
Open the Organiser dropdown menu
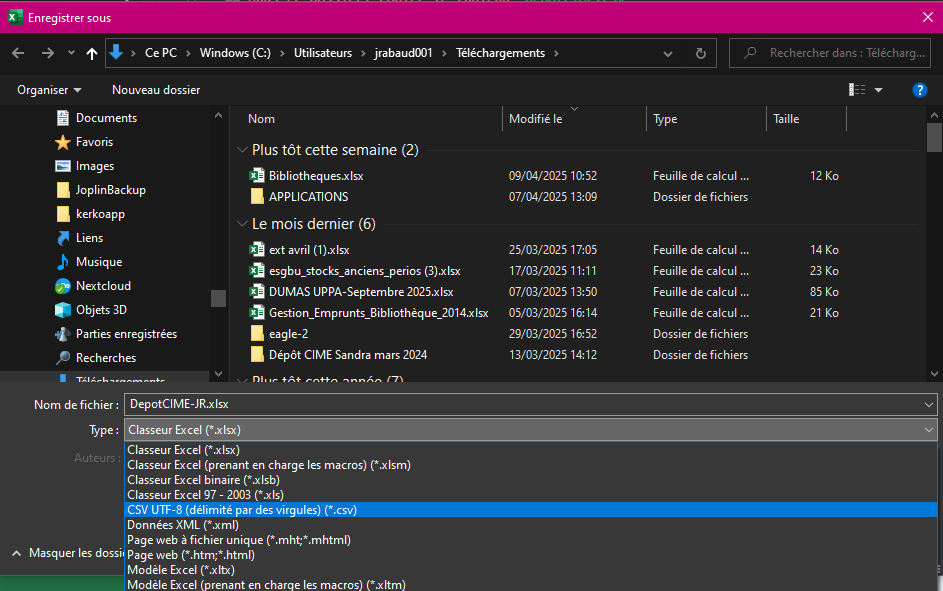pyautogui.click(x=48, y=90)
